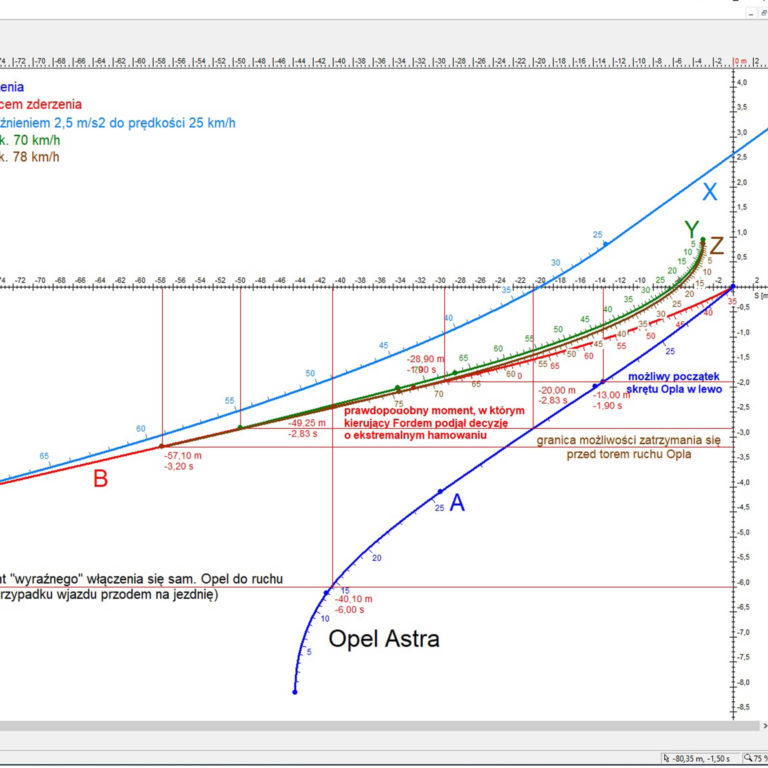The height and width of the screenshot is (768, 768).
Task: Select the light-blue letter 'X' label
Action: [x=710, y=192]
